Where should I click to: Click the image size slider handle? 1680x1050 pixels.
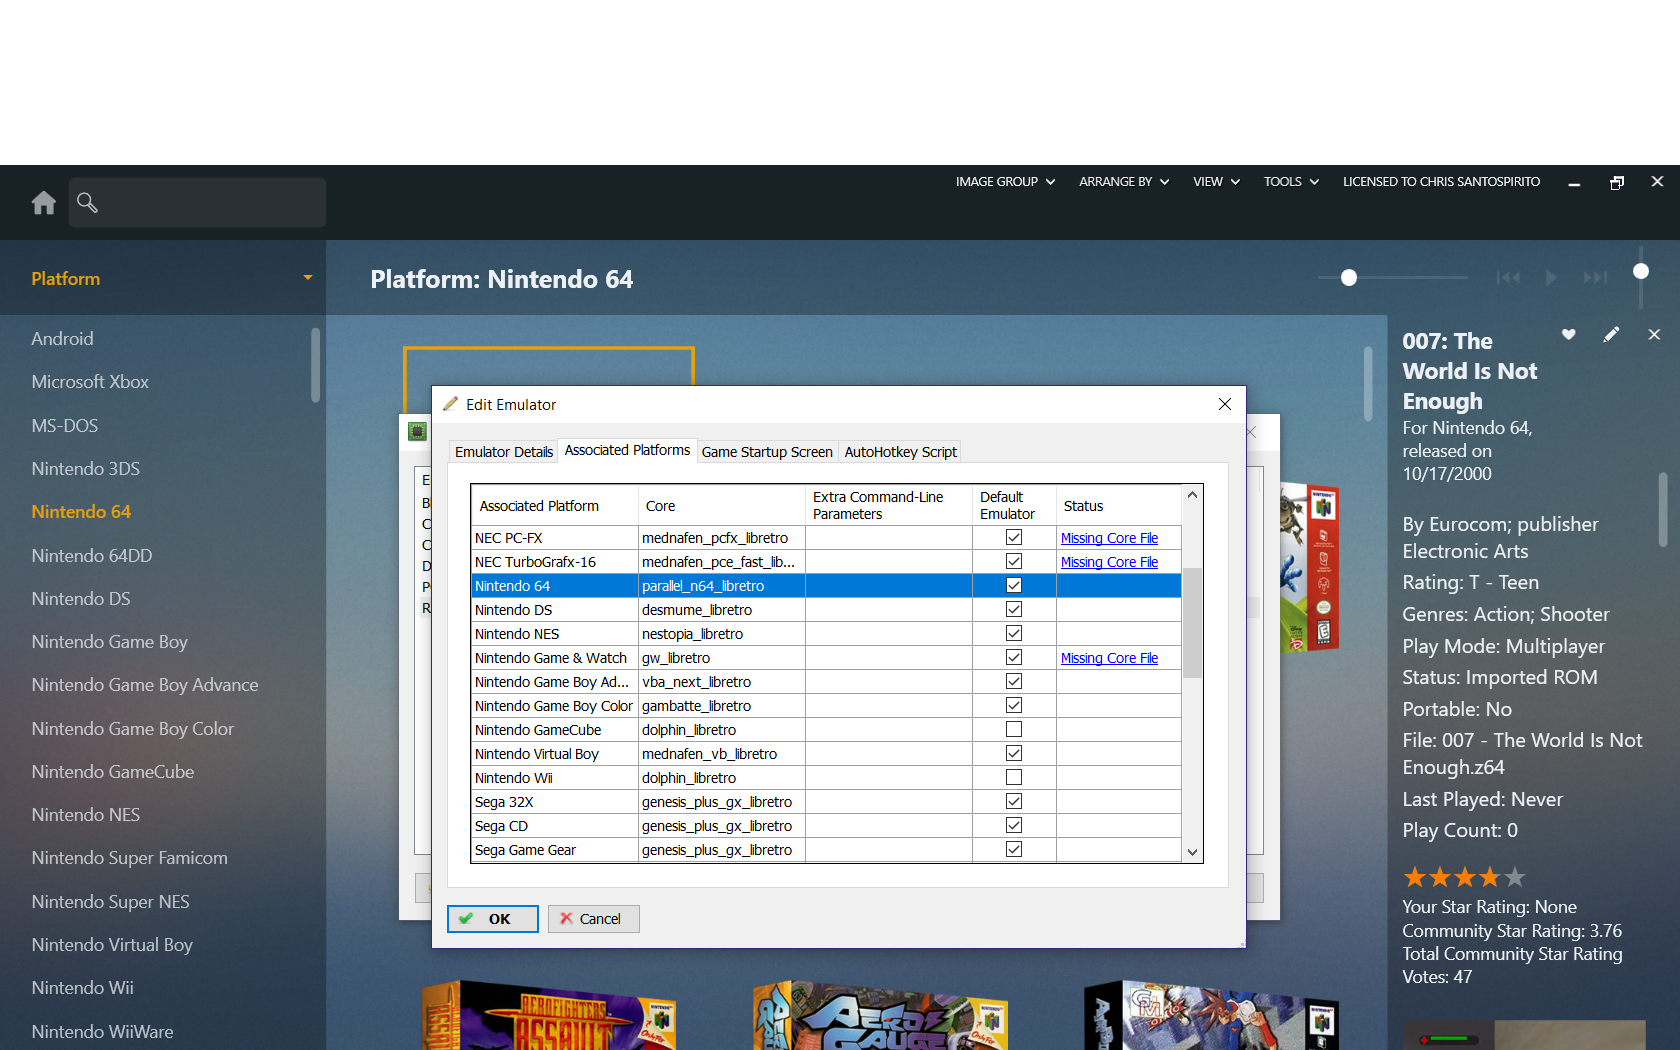1349,277
